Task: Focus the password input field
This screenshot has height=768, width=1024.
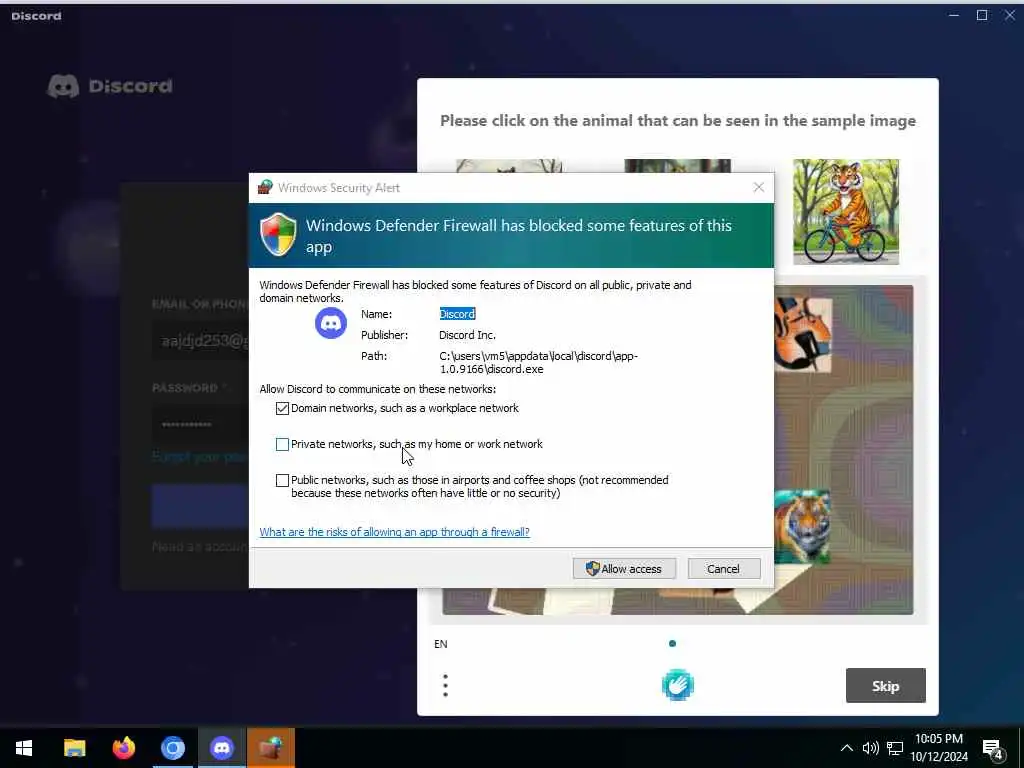Action: click(200, 424)
